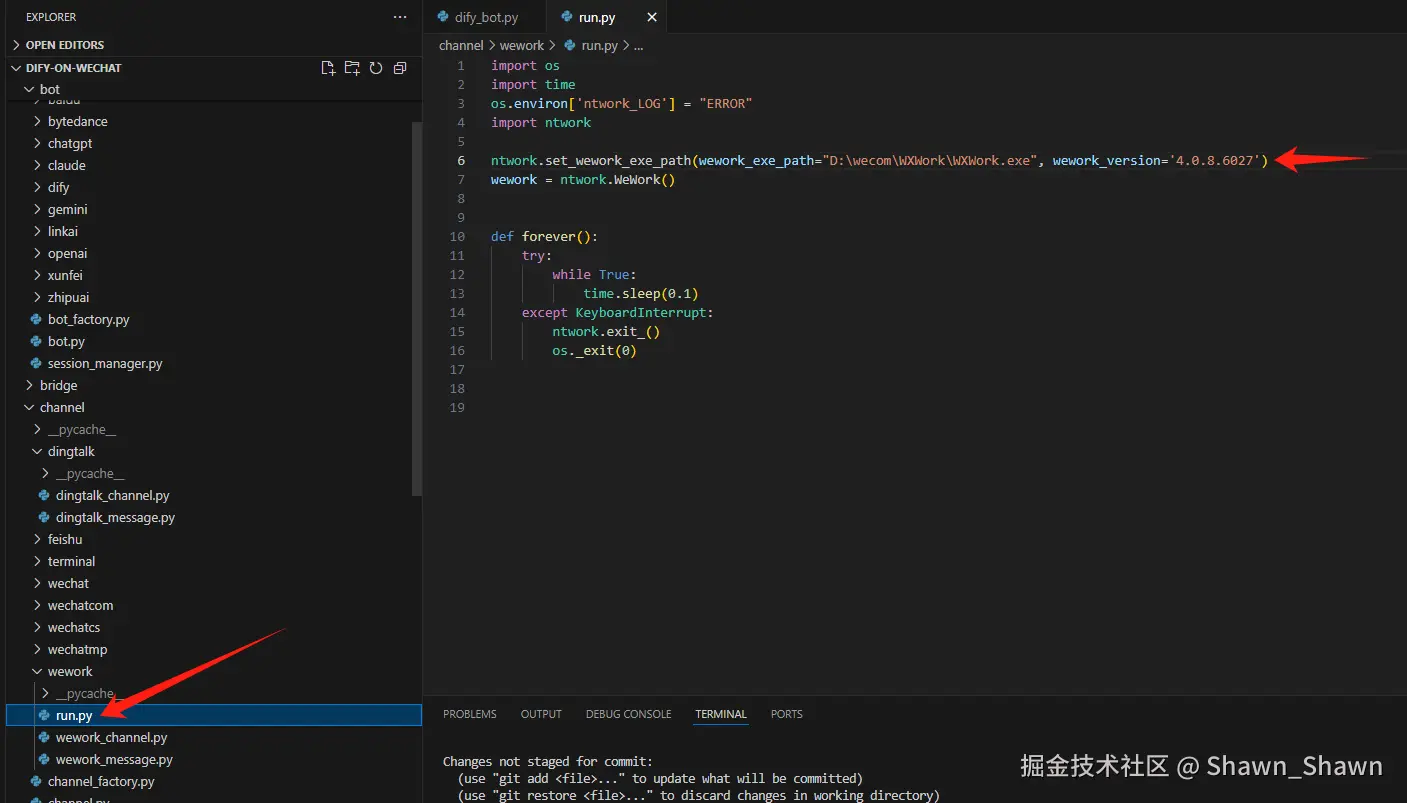Open the DEBUG CONSOLE panel tab
This screenshot has height=803, width=1407.
point(628,714)
